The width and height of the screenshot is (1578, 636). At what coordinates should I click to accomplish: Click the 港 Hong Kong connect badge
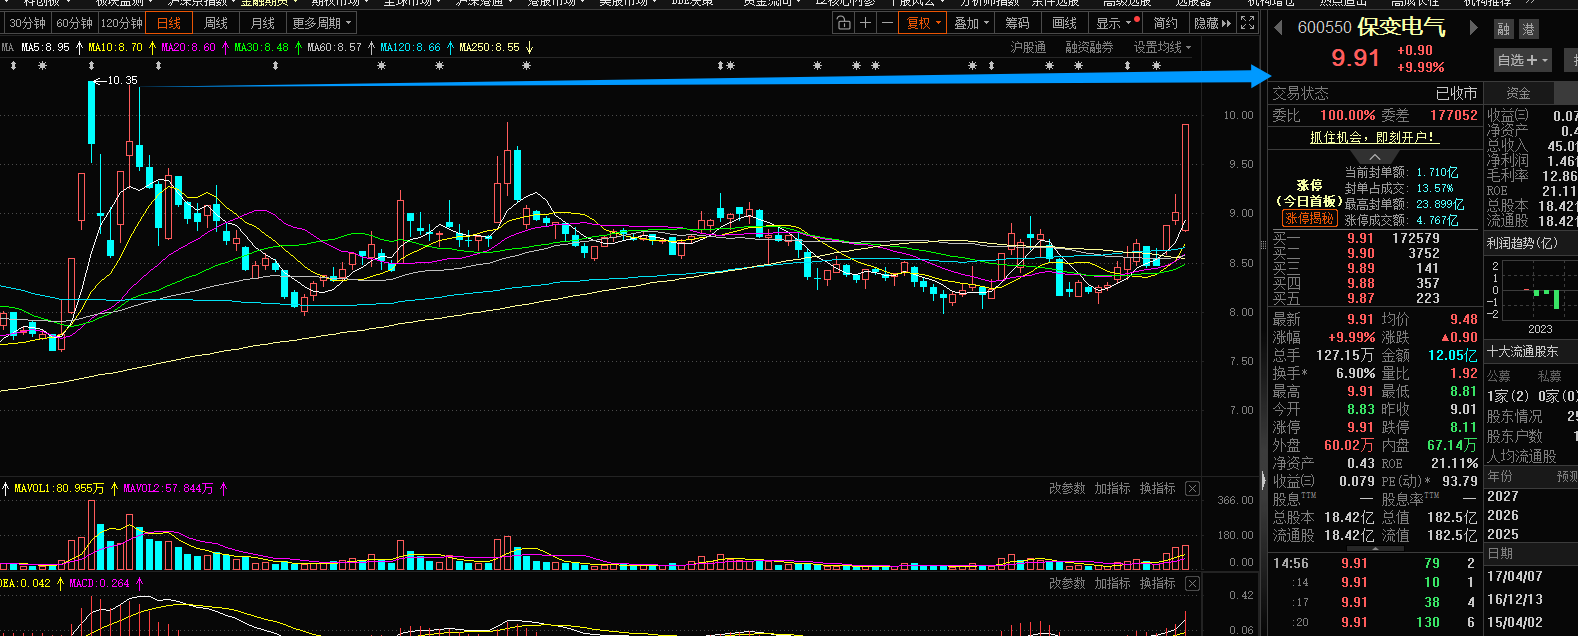1527,29
